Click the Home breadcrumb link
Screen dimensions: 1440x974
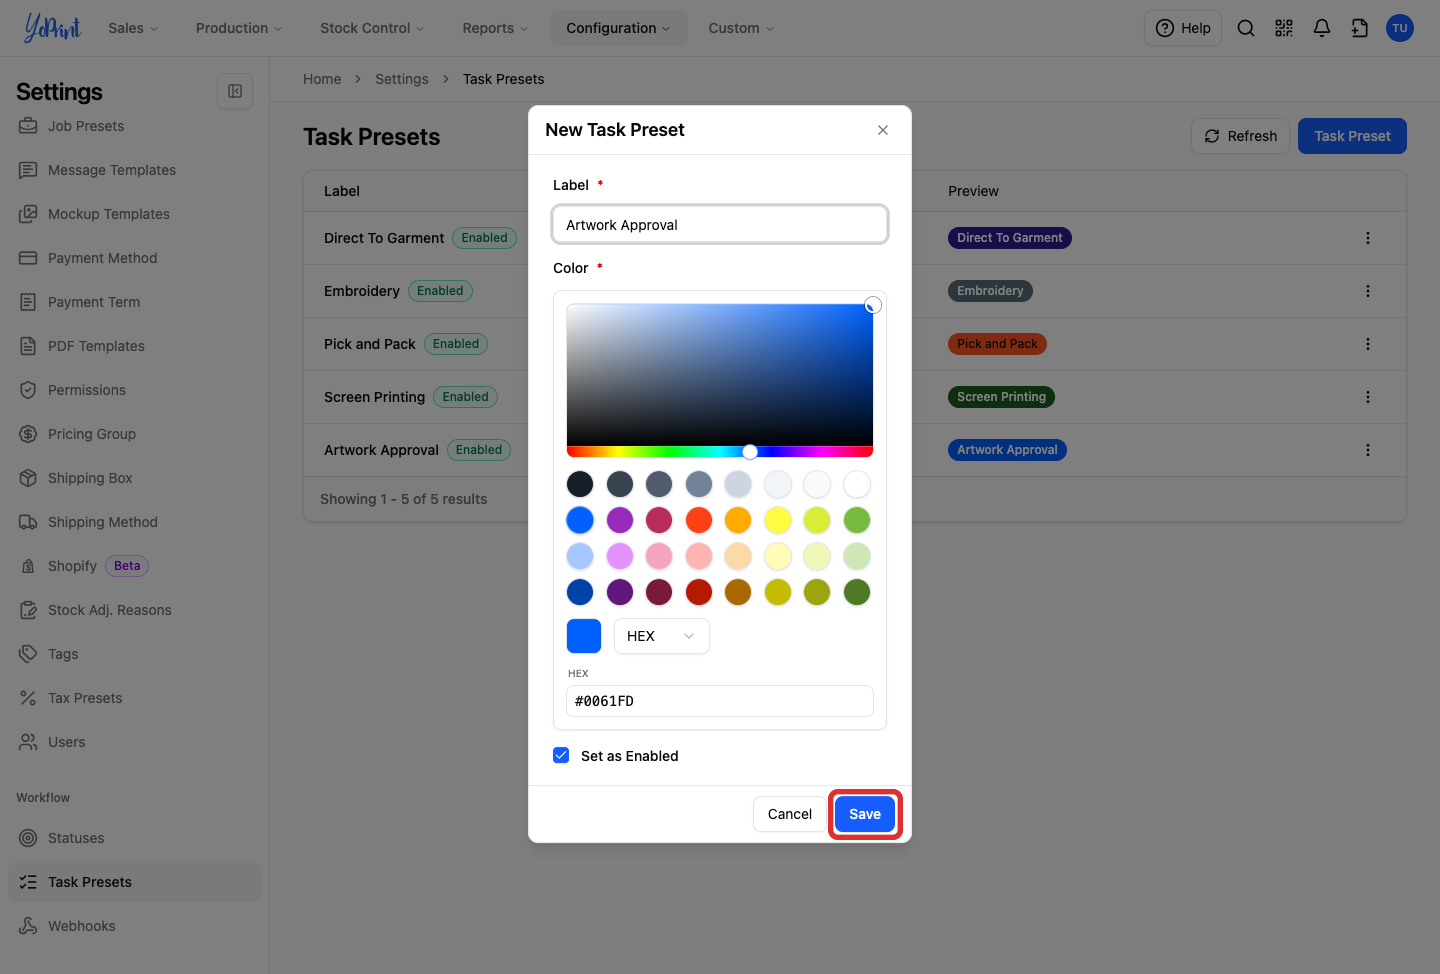coord(322,79)
